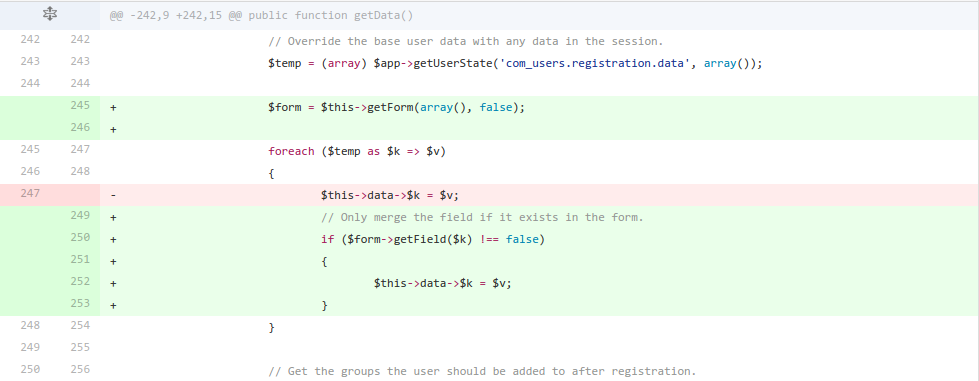Click added line number 251
The height and width of the screenshot is (381, 979).
tap(79, 259)
